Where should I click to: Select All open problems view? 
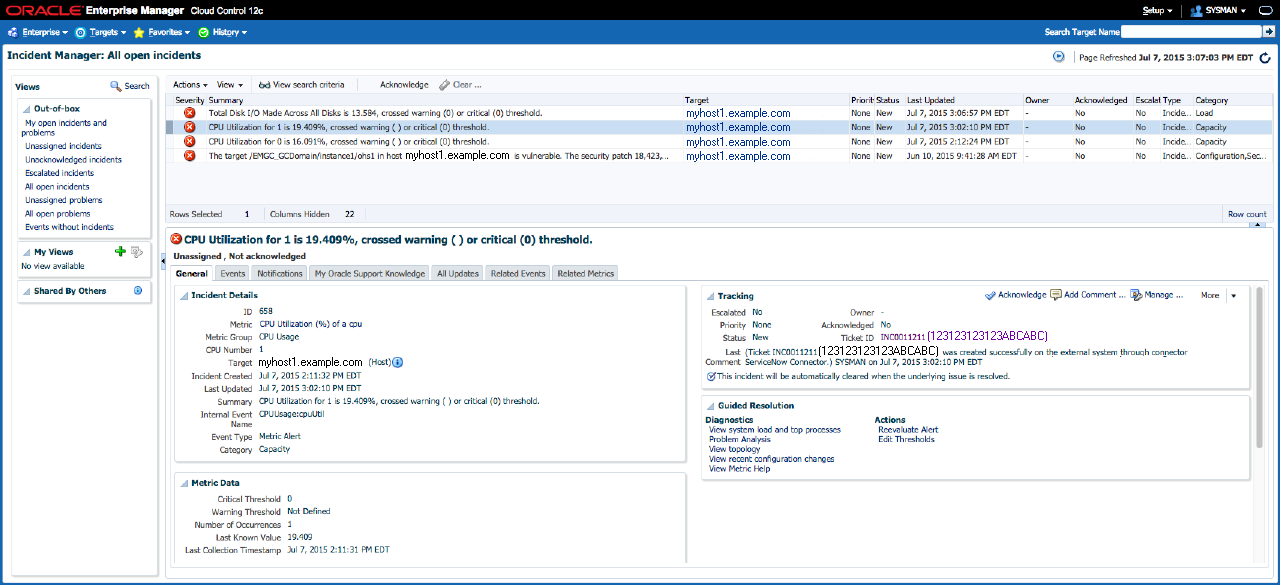tap(57, 214)
